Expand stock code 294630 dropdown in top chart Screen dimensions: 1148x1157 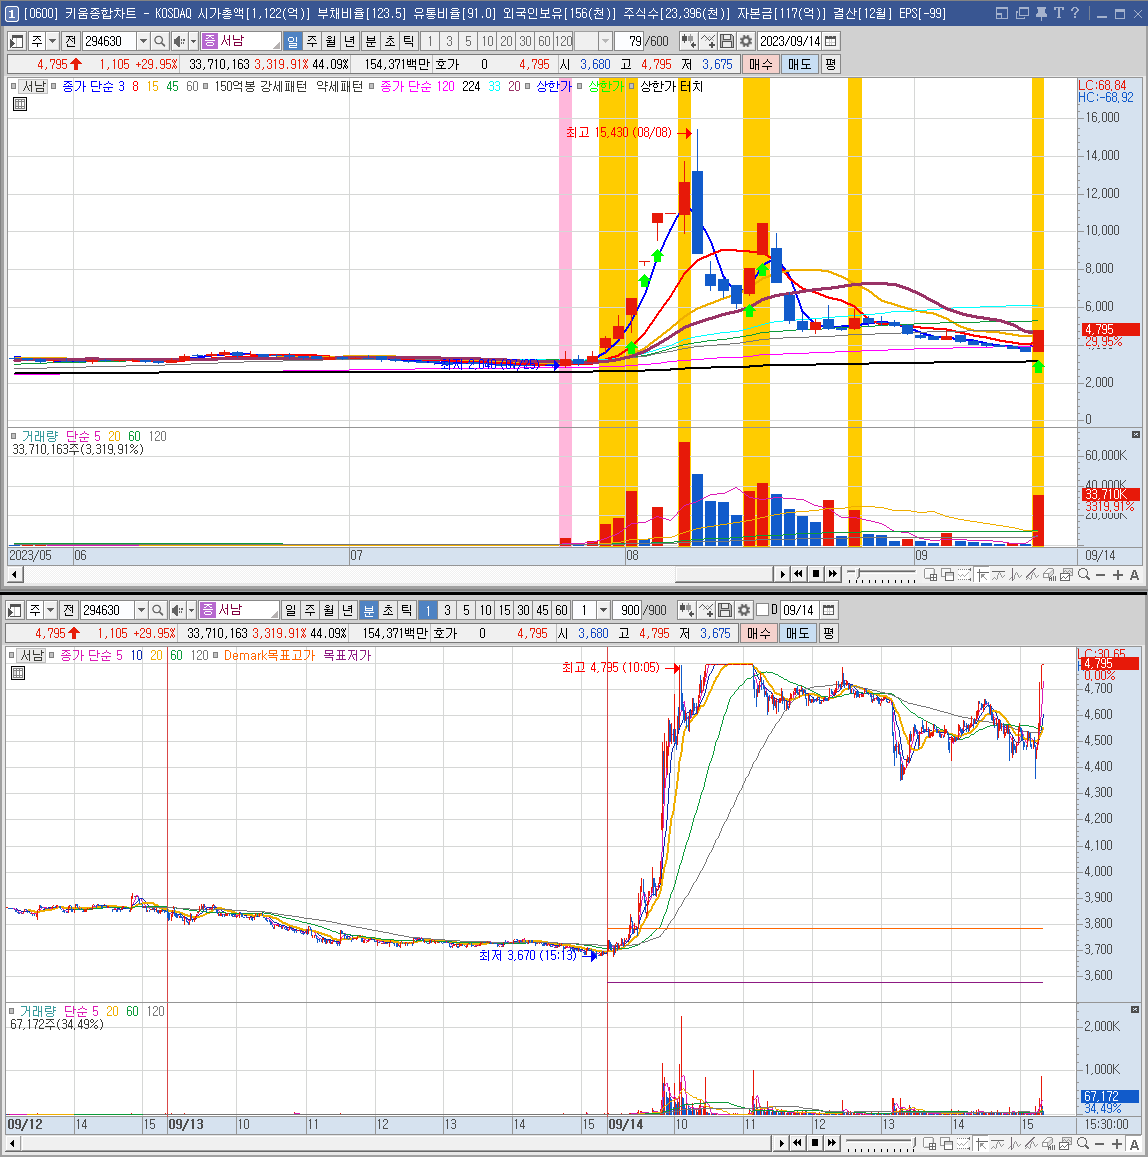coord(144,41)
